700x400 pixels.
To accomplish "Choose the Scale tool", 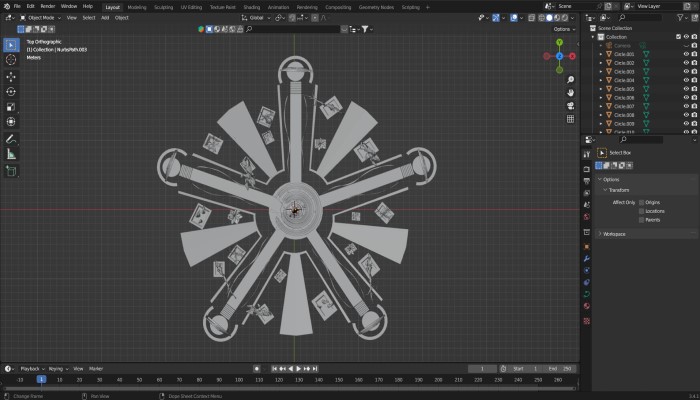I will pyautogui.click(x=11, y=107).
